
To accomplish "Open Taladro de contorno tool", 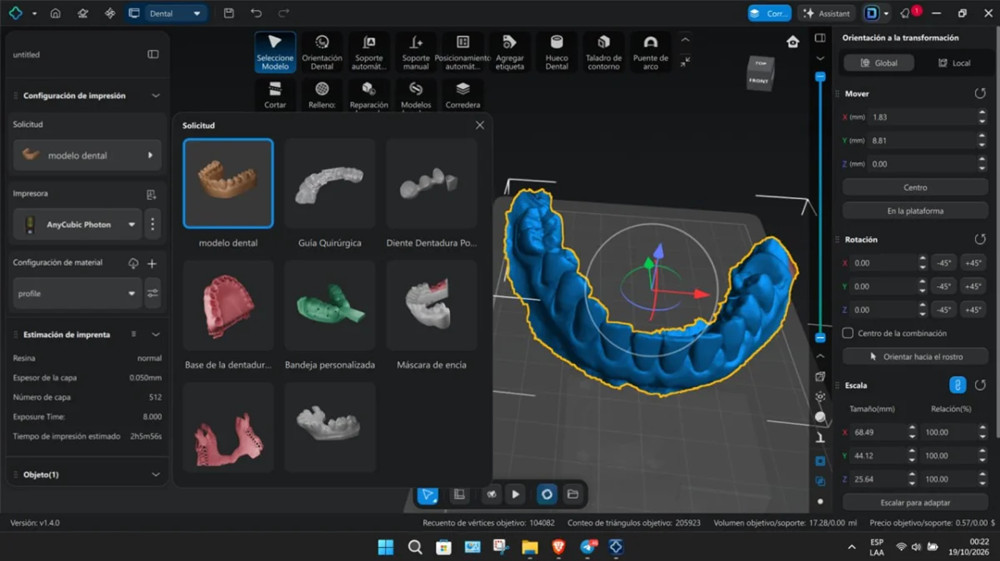I will click(x=603, y=52).
